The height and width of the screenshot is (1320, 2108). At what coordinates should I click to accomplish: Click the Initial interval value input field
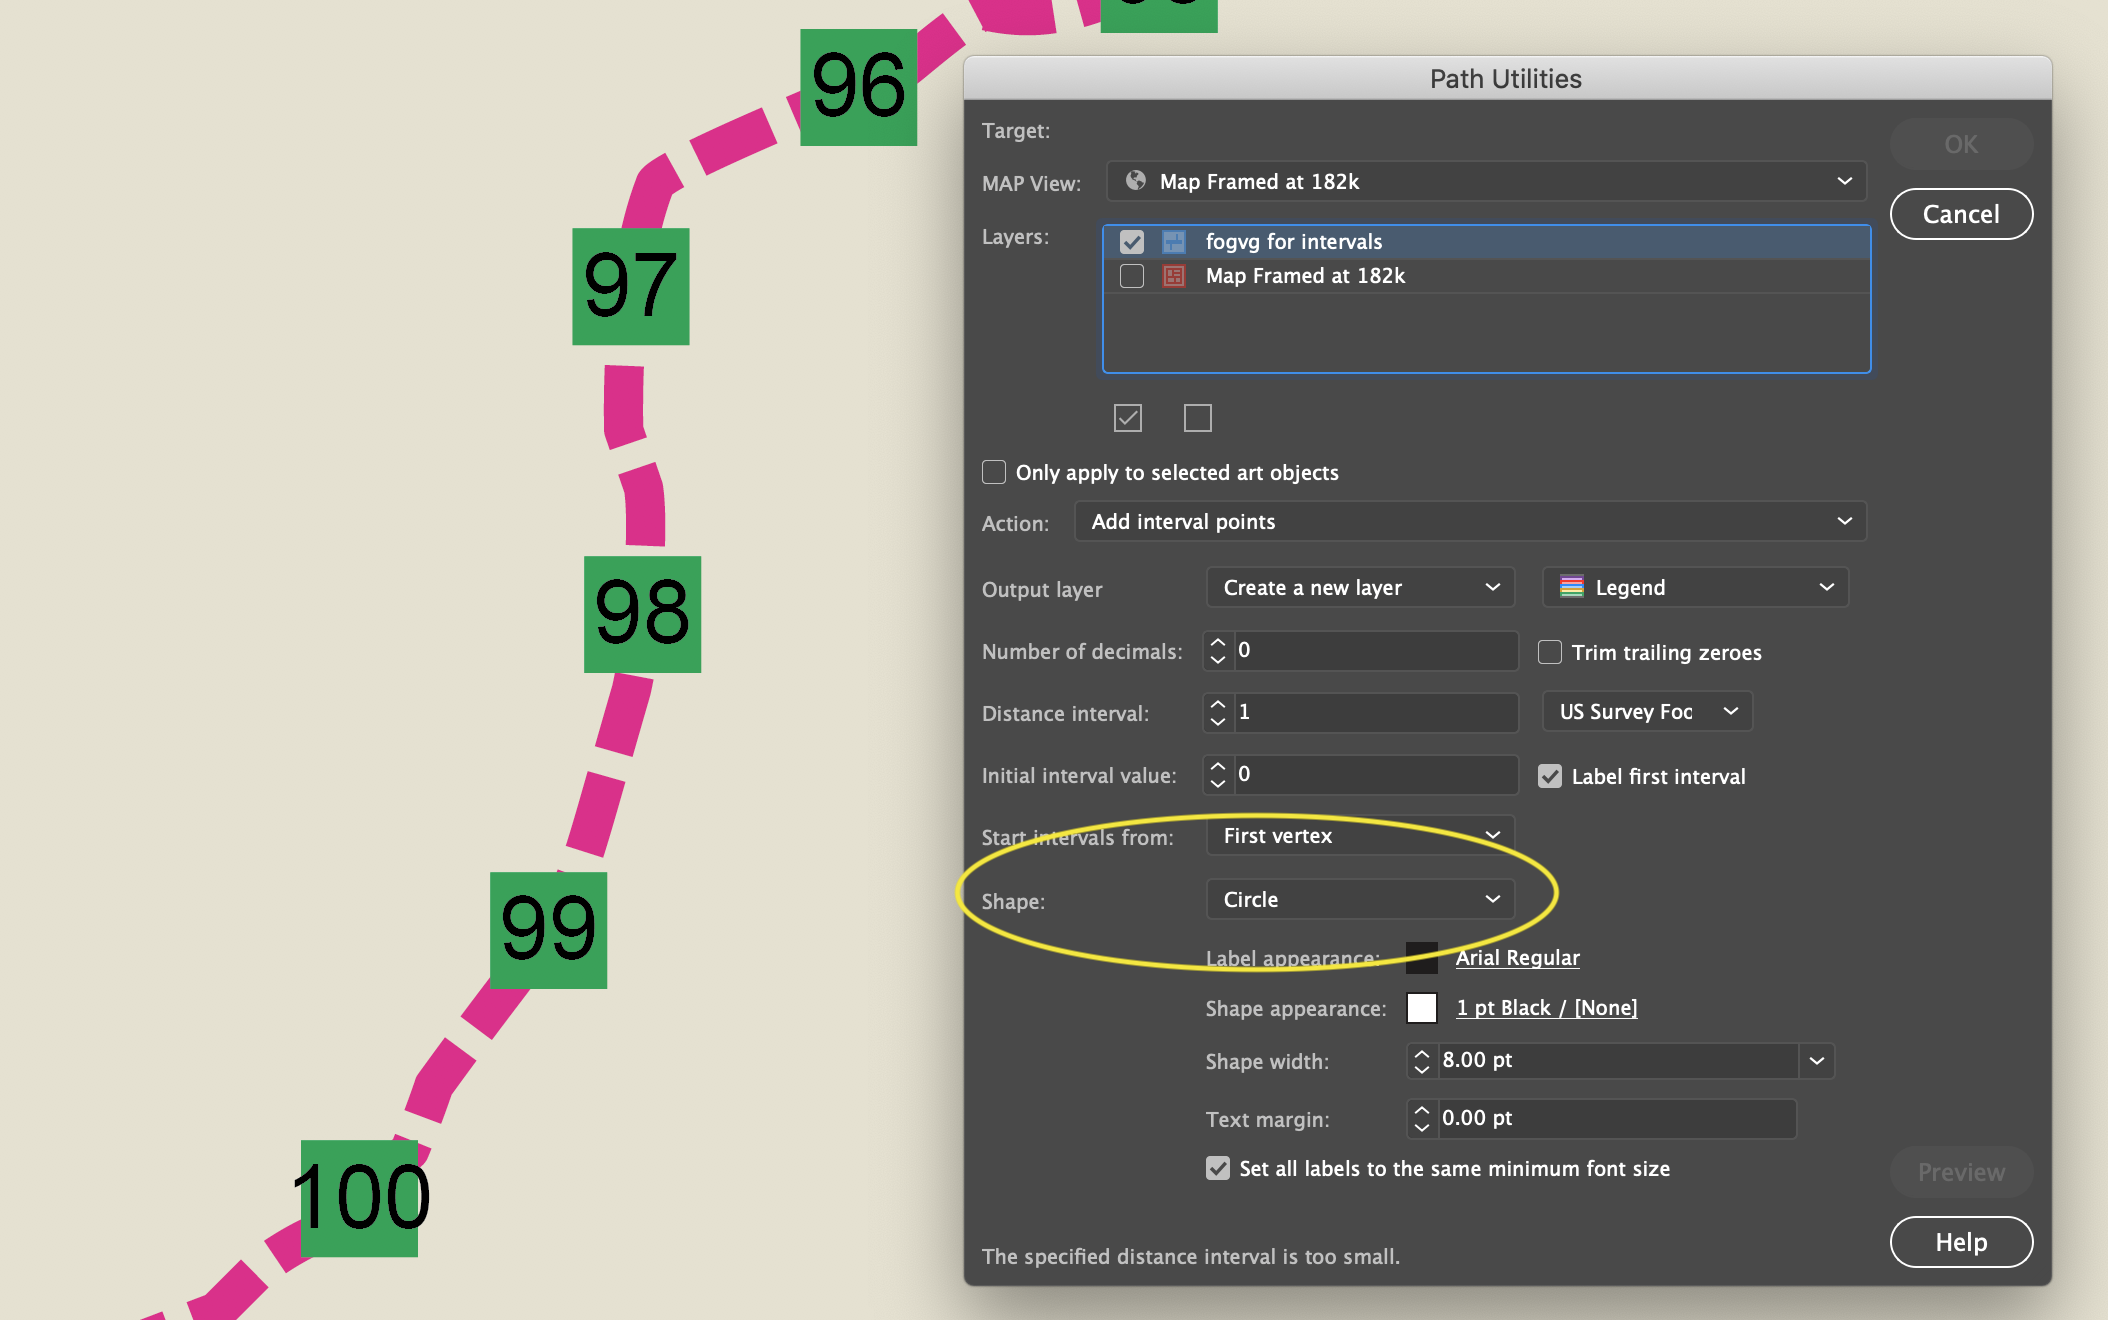[1376, 774]
